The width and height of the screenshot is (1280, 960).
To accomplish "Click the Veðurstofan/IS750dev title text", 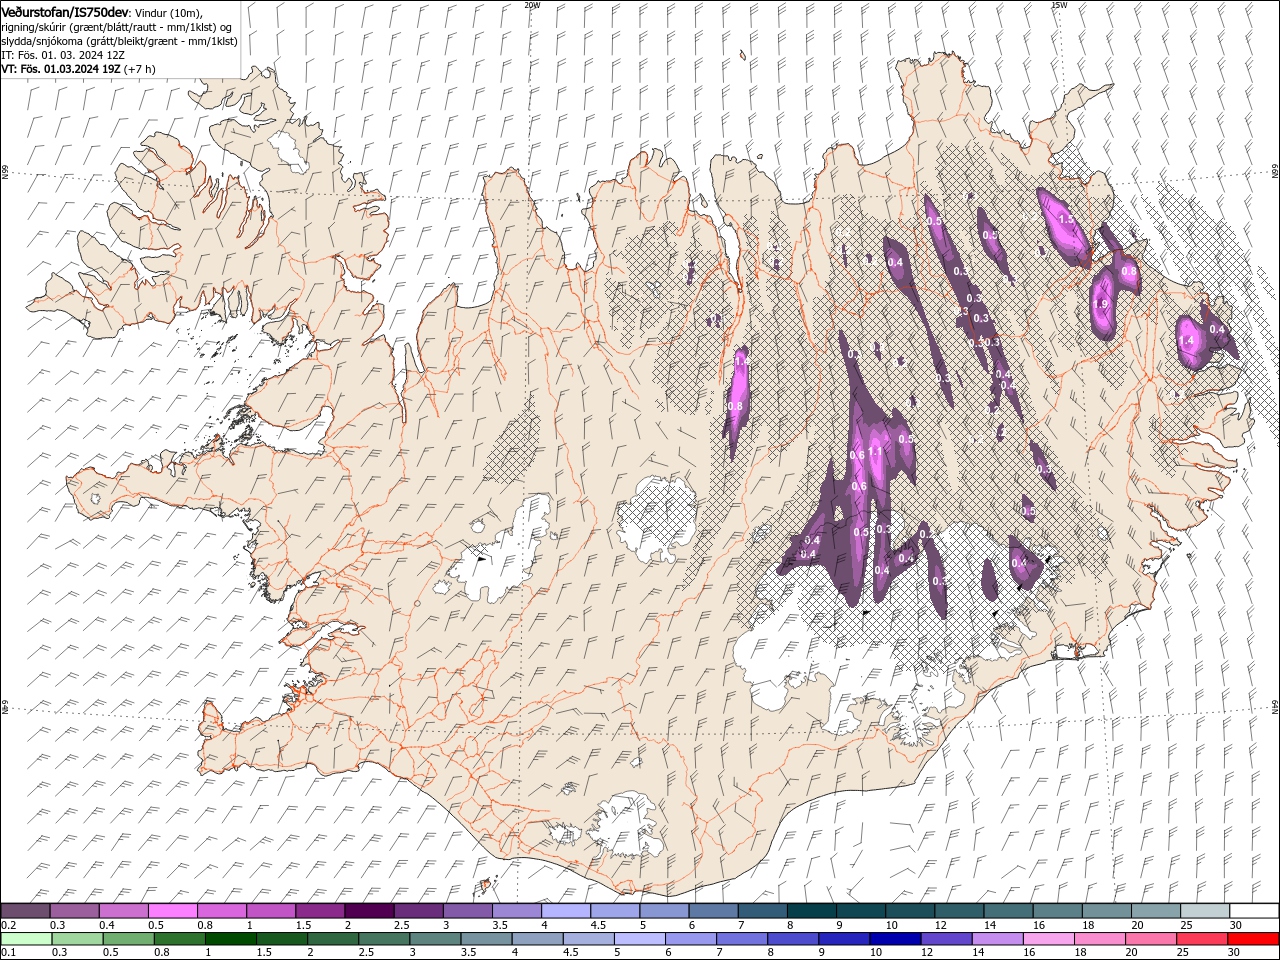I will (65, 11).
